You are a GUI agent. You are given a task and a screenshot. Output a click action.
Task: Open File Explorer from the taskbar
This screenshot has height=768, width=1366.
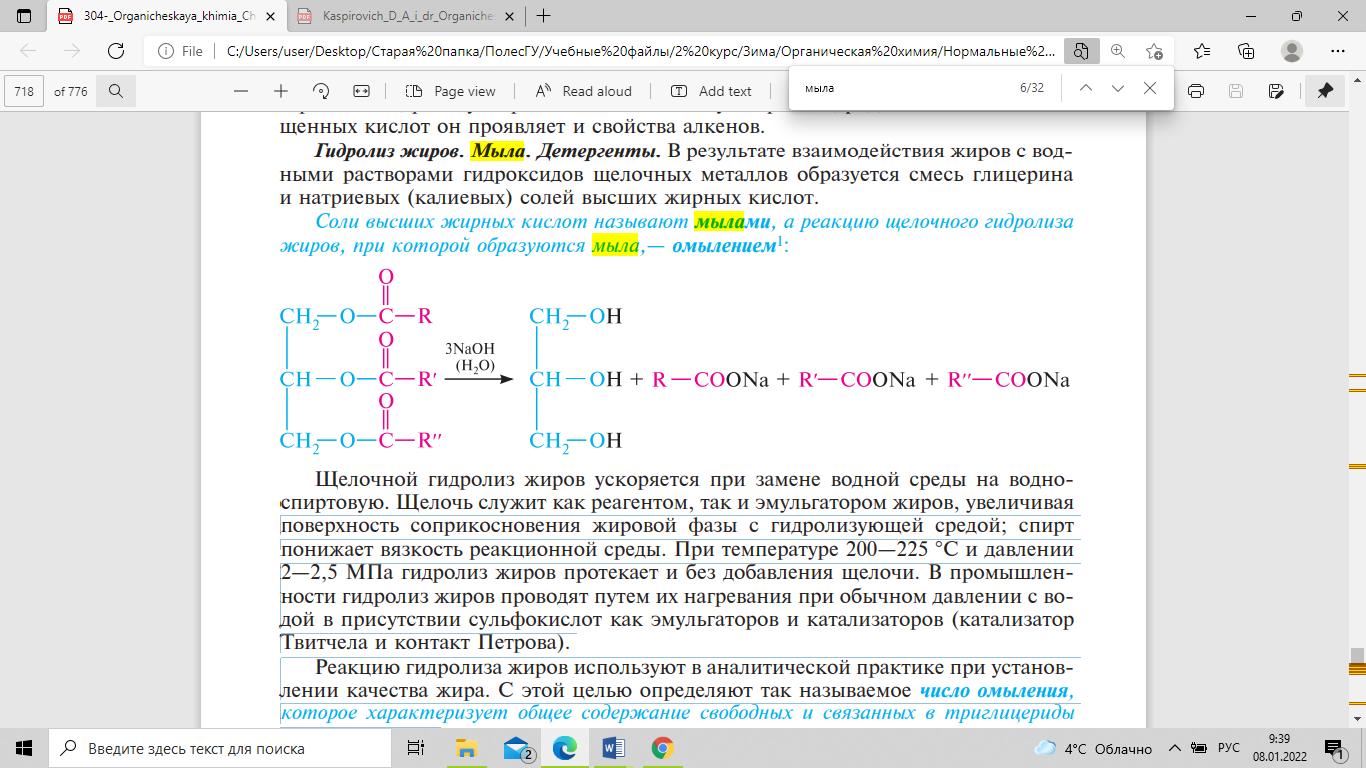[x=466, y=748]
